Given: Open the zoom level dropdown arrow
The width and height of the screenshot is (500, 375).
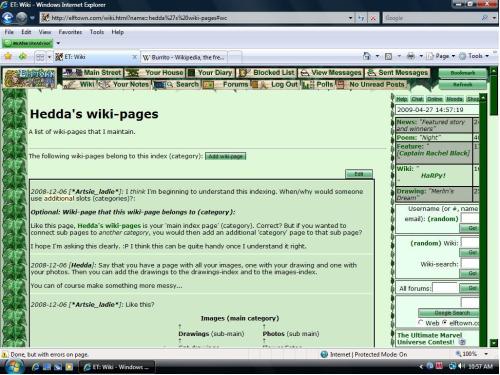Looking at the screenshot, I should [486, 354].
